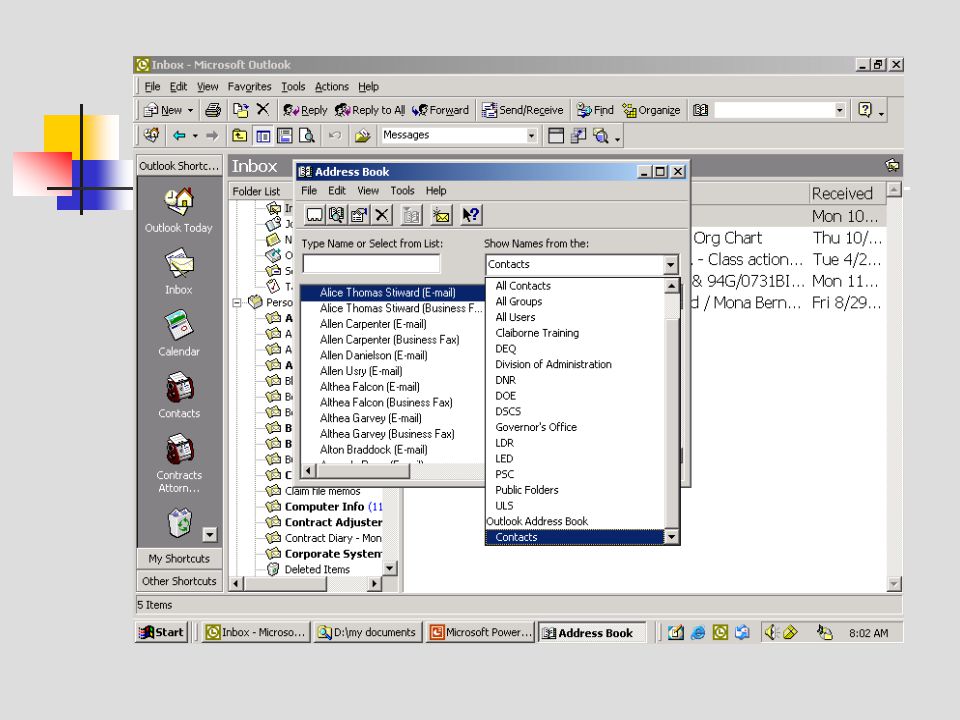960x720 pixels.
Task: Click Forward in the Outlook toolbar
Action: pyautogui.click(x=440, y=110)
